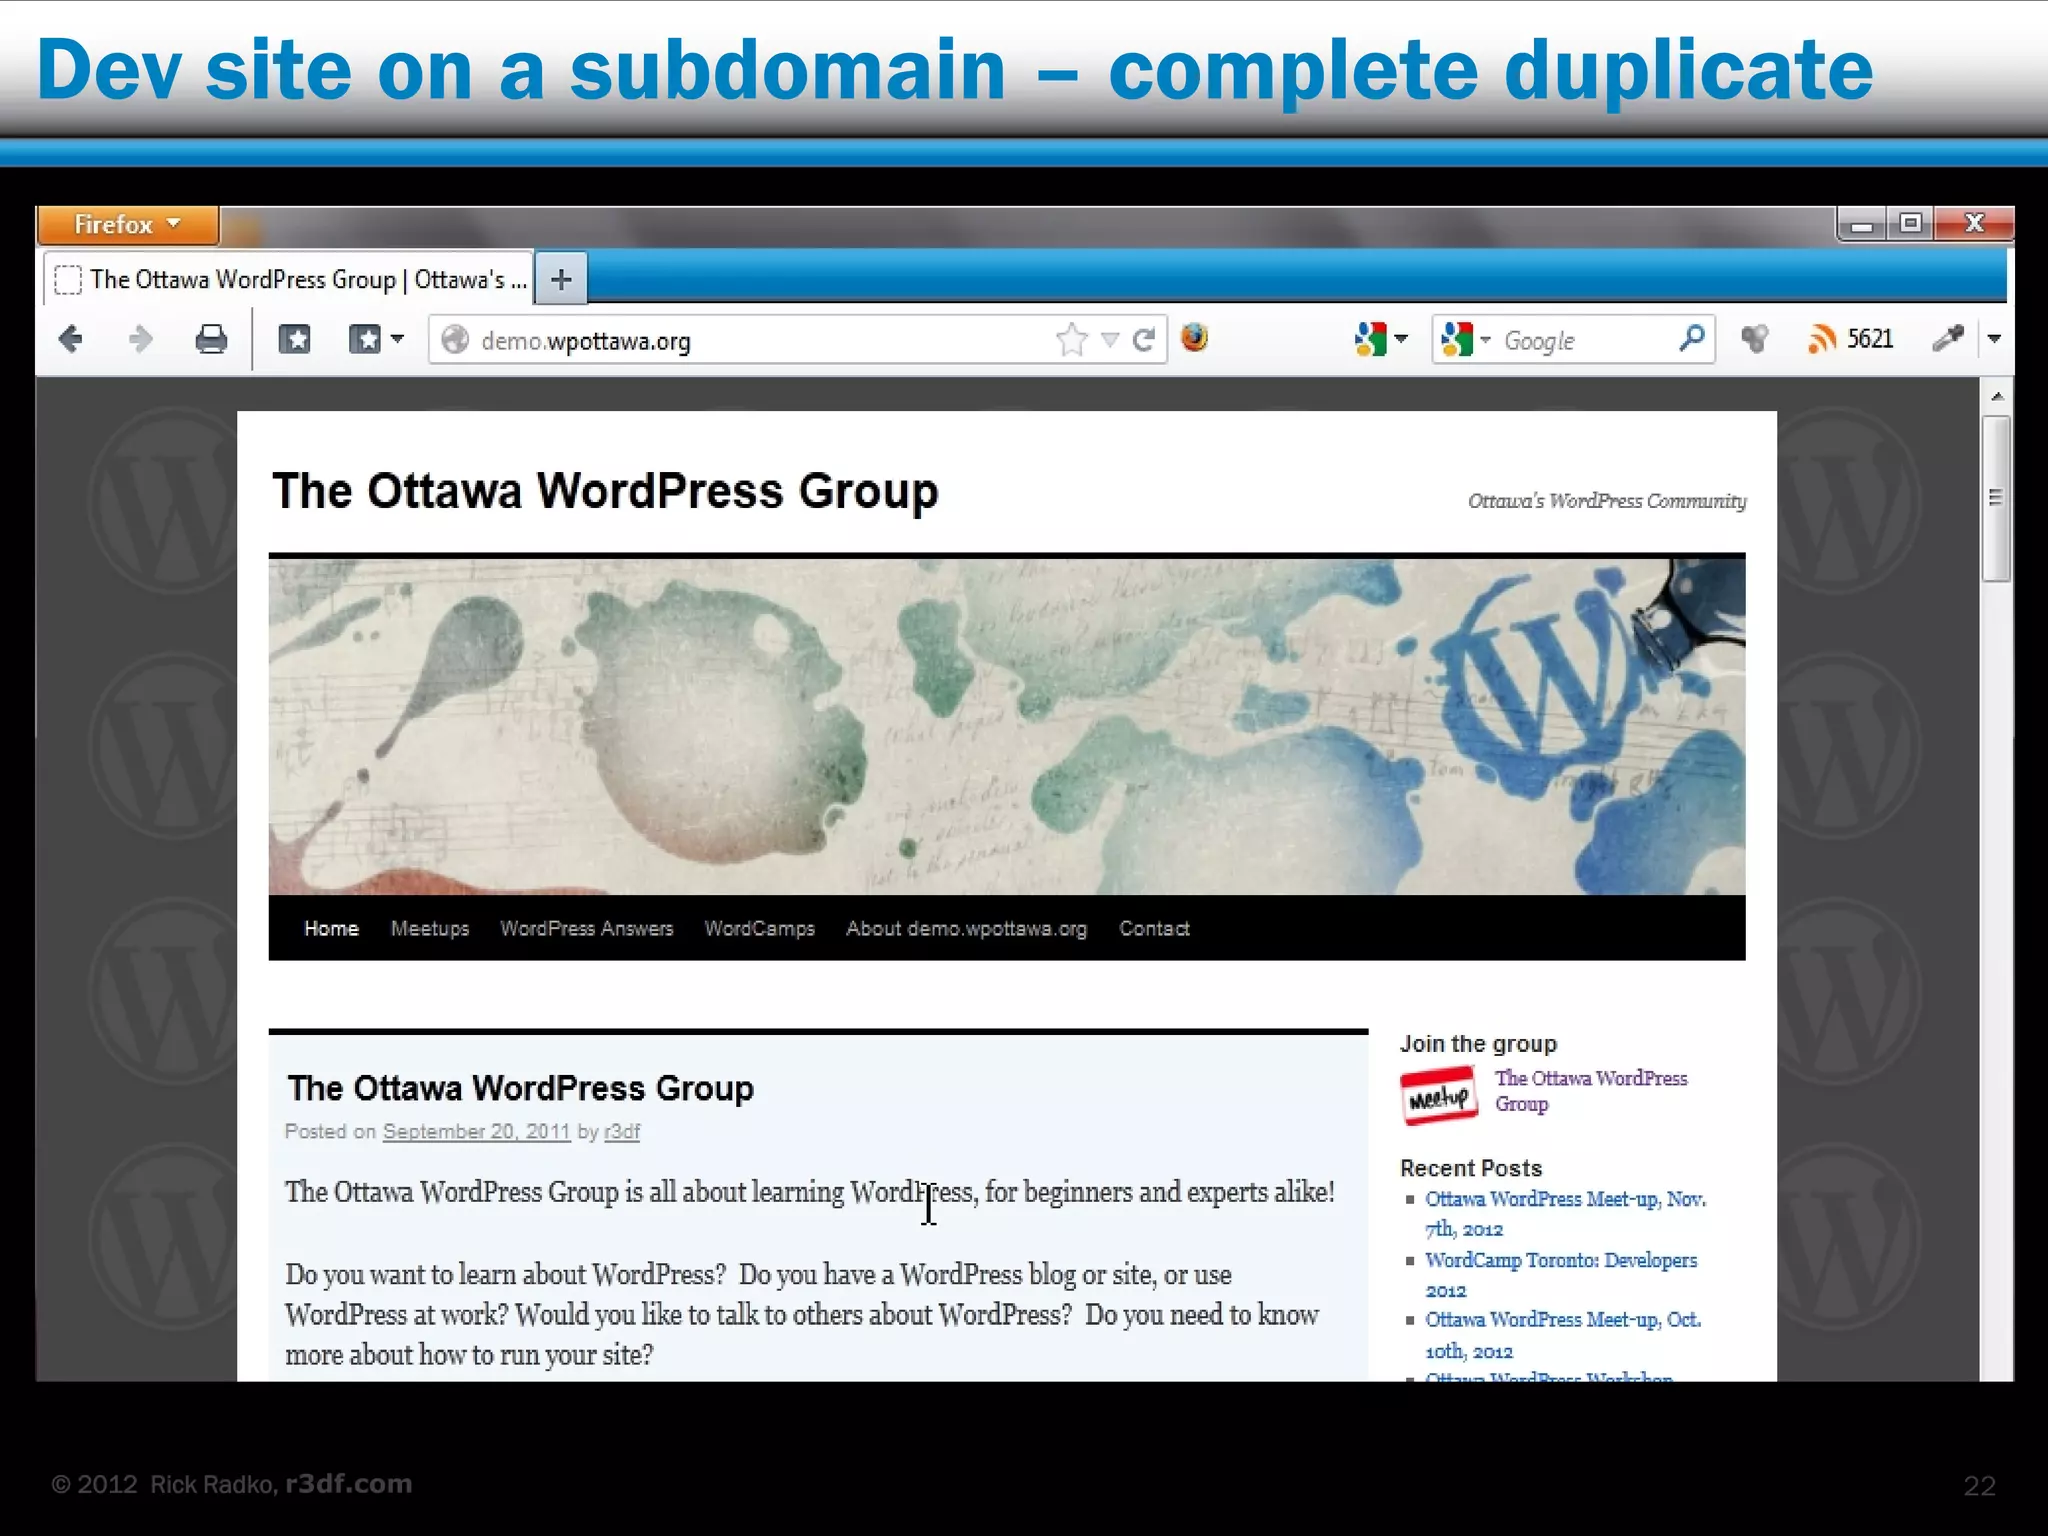Open the Home menu item

point(331,928)
